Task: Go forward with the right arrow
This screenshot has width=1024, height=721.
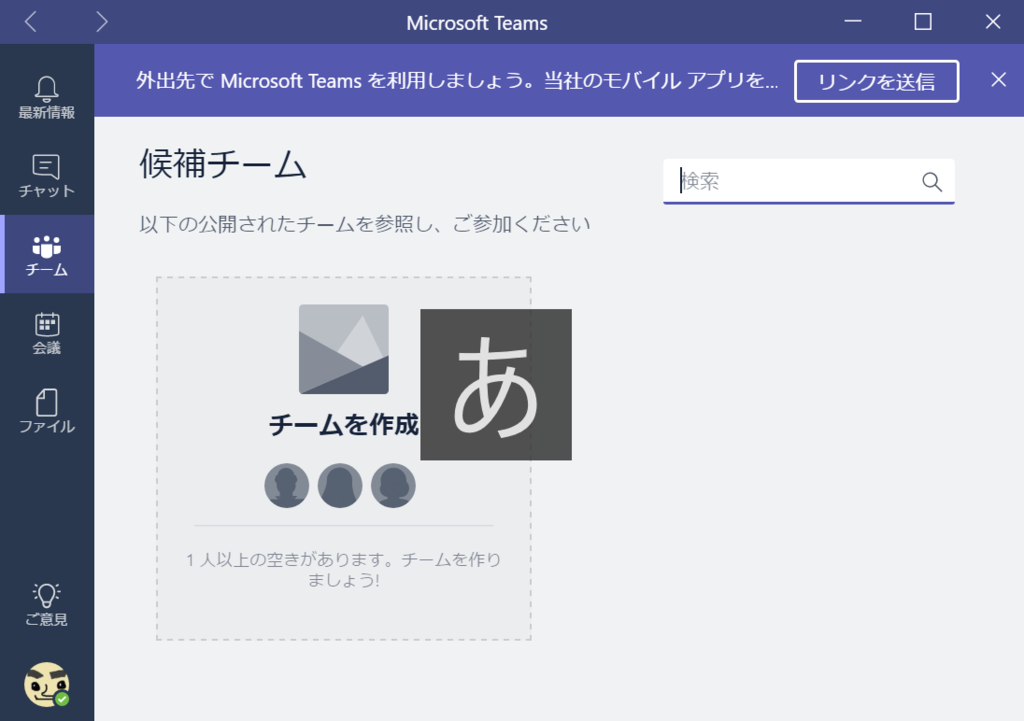Action: pos(101,22)
